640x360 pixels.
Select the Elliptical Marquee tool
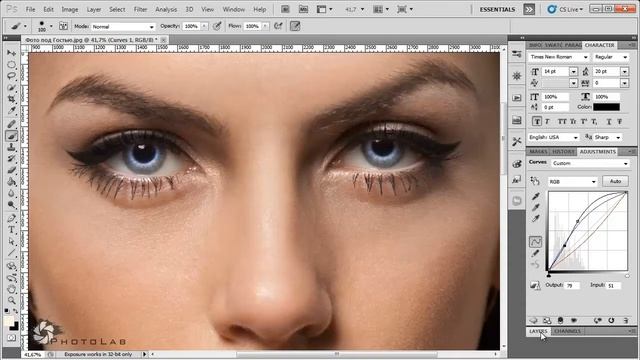11,64
